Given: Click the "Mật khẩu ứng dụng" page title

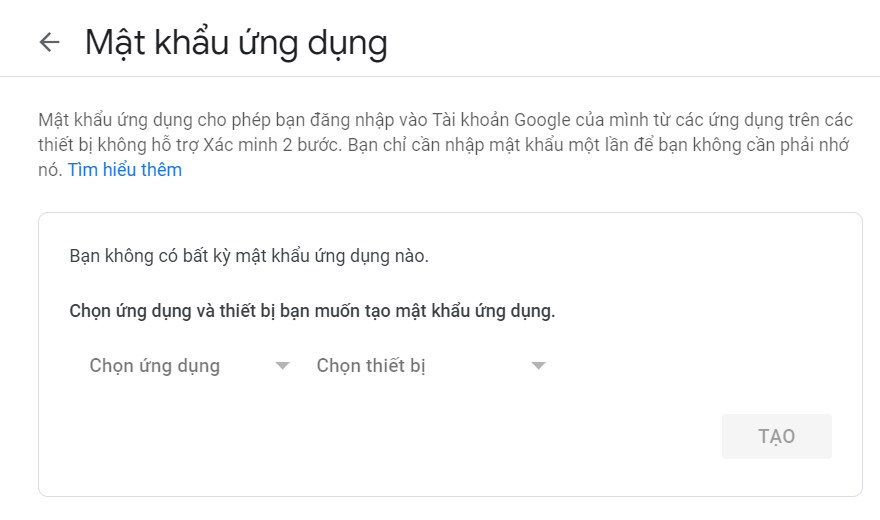Looking at the screenshot, I should click(236, 43).
